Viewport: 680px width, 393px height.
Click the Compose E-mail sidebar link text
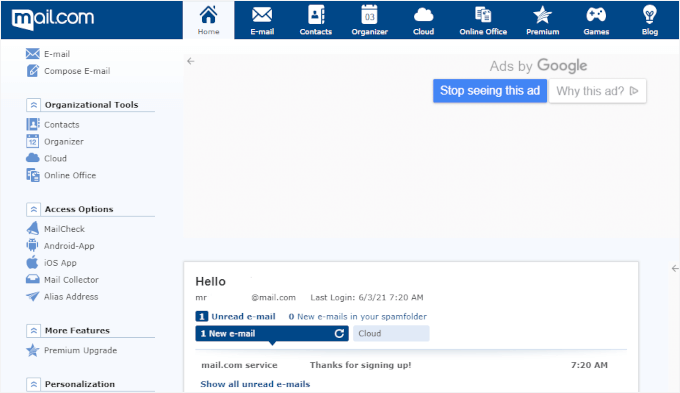(x=77, y=71)
